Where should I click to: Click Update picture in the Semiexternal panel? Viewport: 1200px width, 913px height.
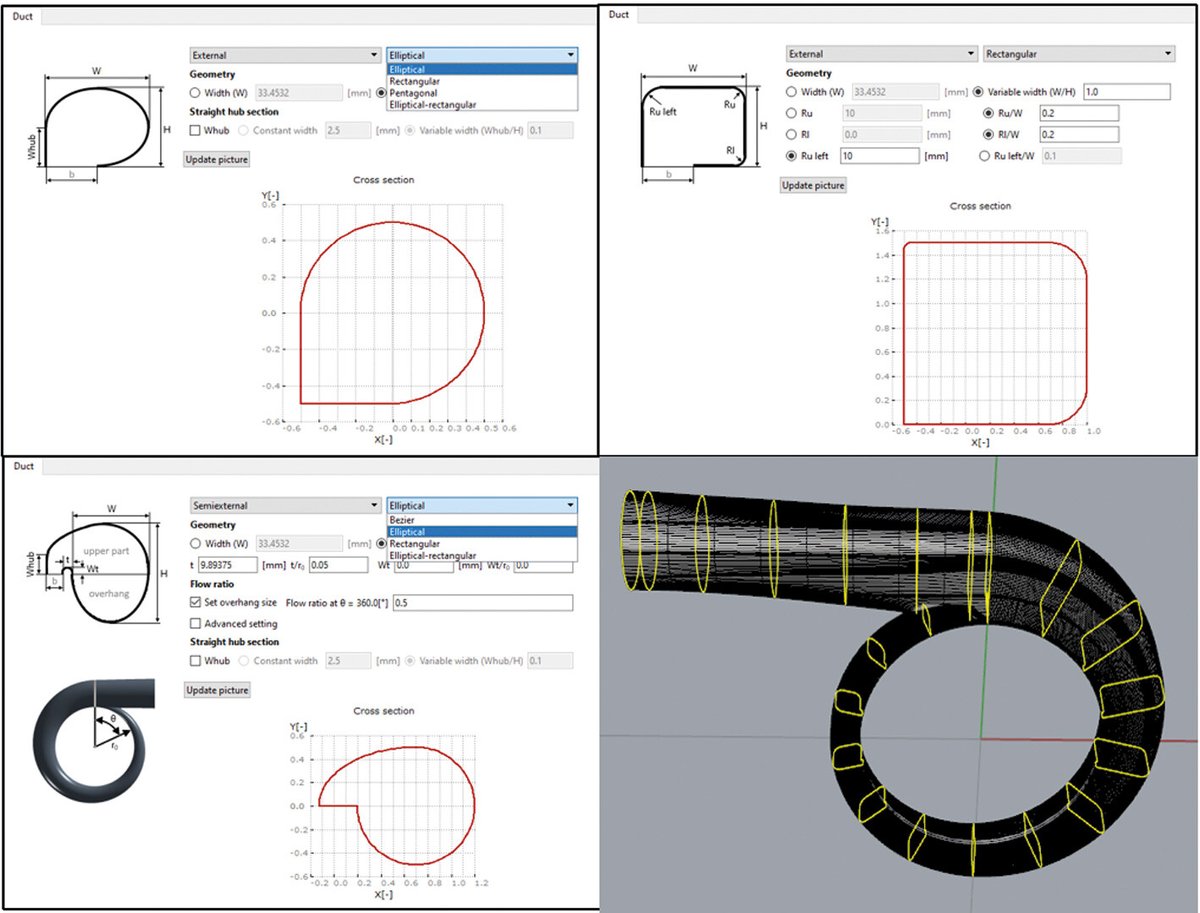215,690
